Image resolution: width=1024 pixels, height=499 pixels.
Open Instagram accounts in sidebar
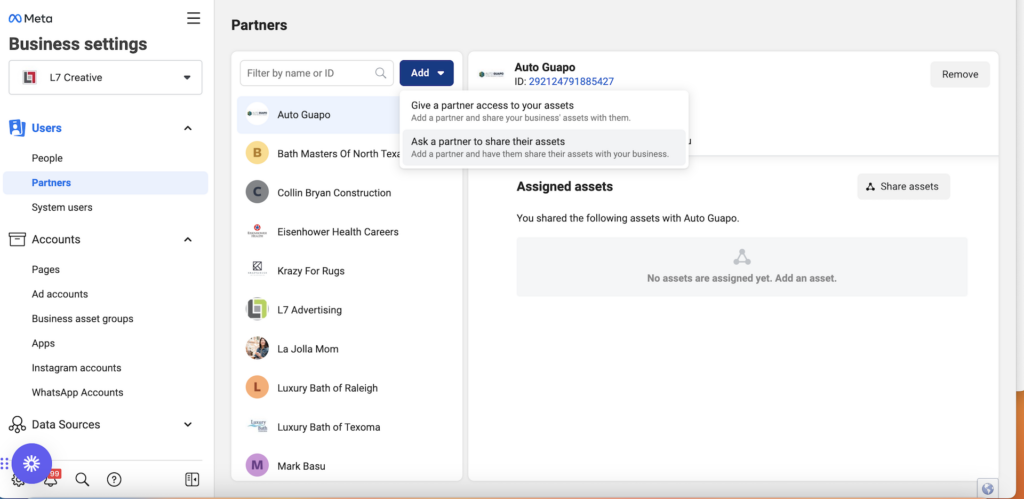[76, 368]
